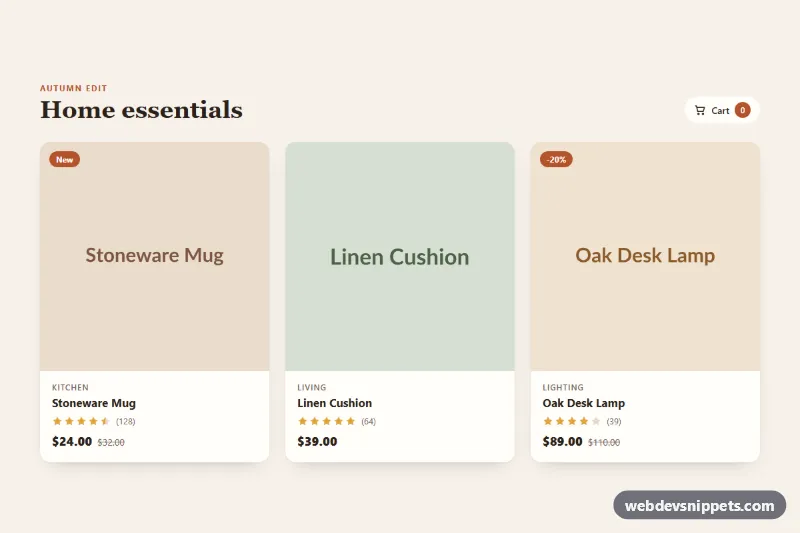
Task: Select the KITCHEN category label
Action: pos(70,388)
